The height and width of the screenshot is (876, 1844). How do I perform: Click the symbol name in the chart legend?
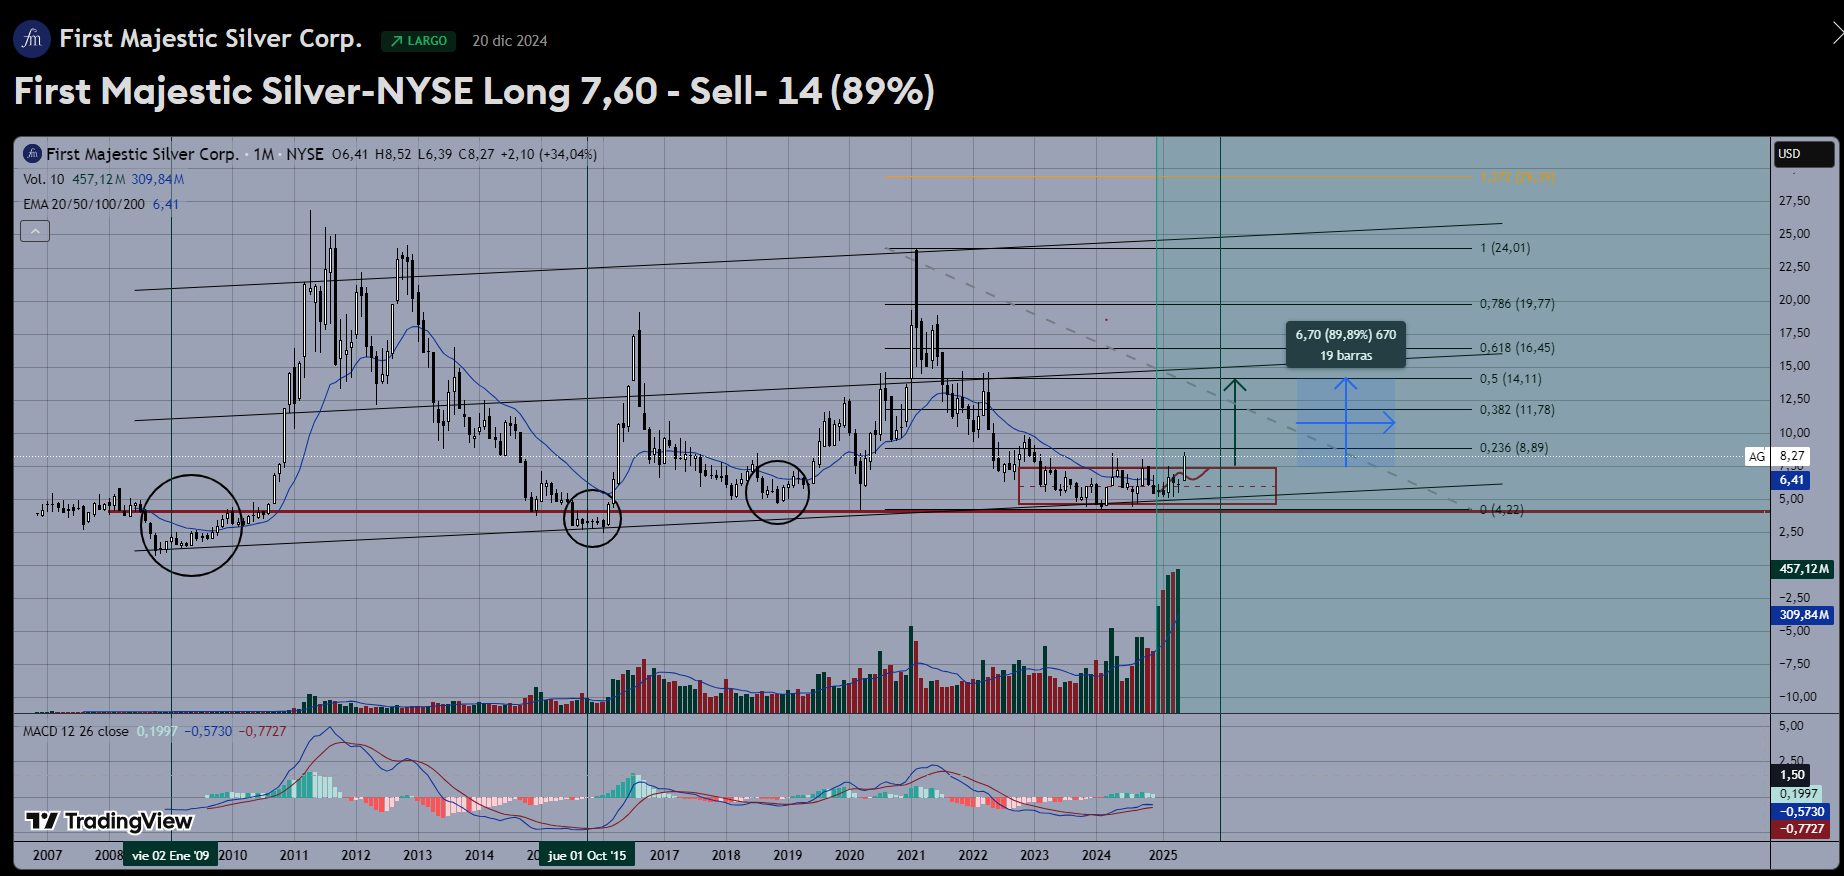142,154
